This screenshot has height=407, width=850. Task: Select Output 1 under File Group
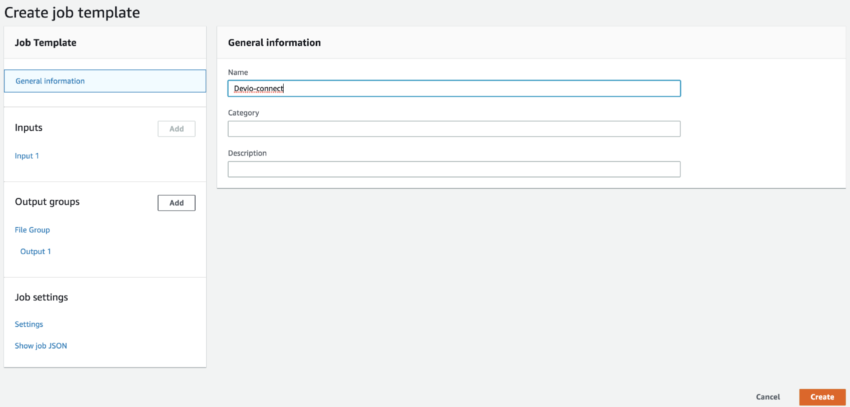pos(36,251)
